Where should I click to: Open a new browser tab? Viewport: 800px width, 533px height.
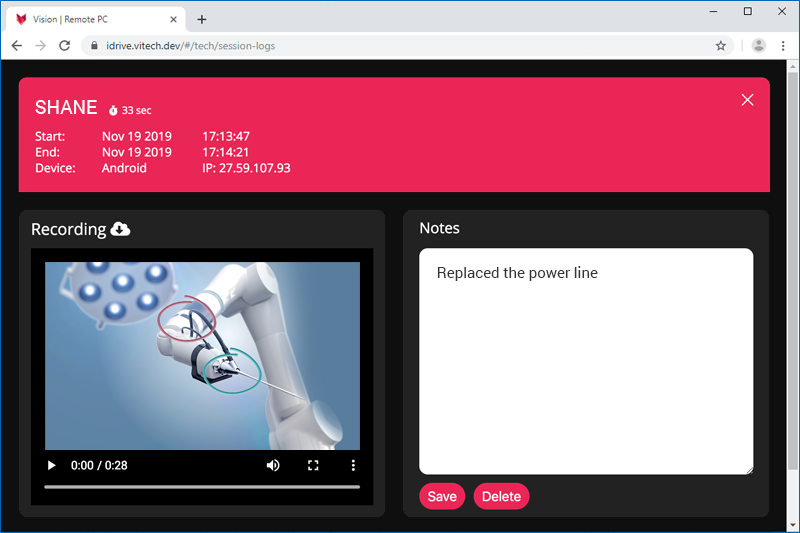coord(202,19)
